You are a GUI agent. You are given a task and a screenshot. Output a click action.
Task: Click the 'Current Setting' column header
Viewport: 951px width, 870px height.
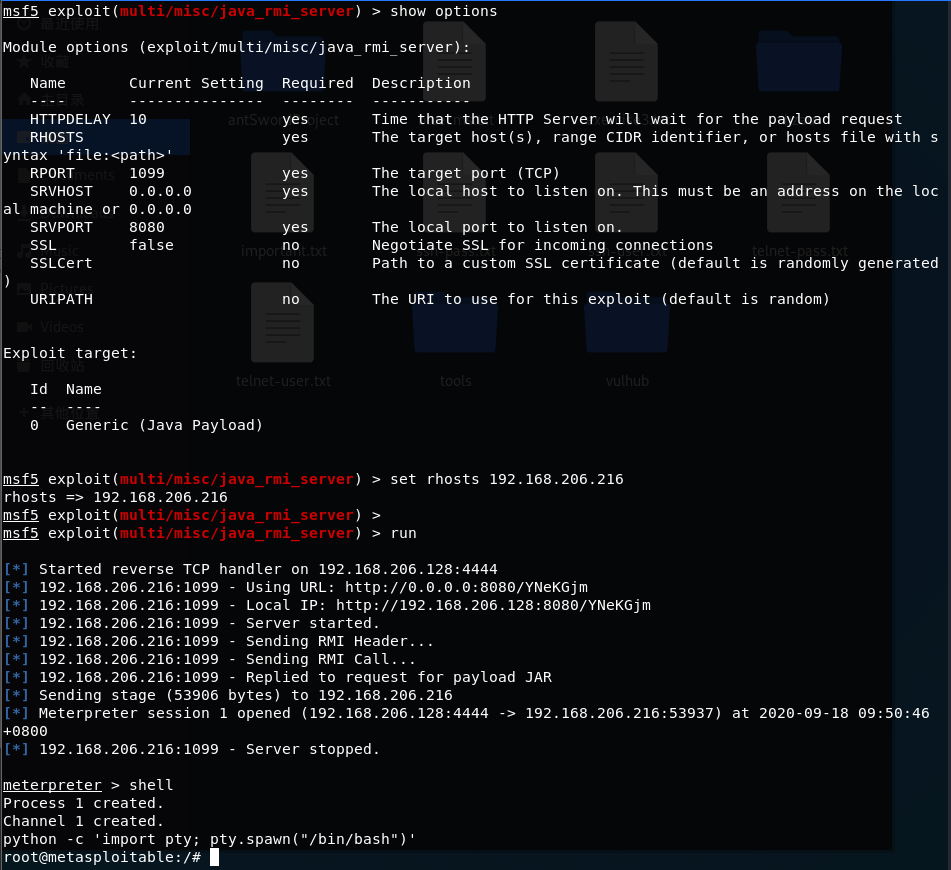(197, 83)
